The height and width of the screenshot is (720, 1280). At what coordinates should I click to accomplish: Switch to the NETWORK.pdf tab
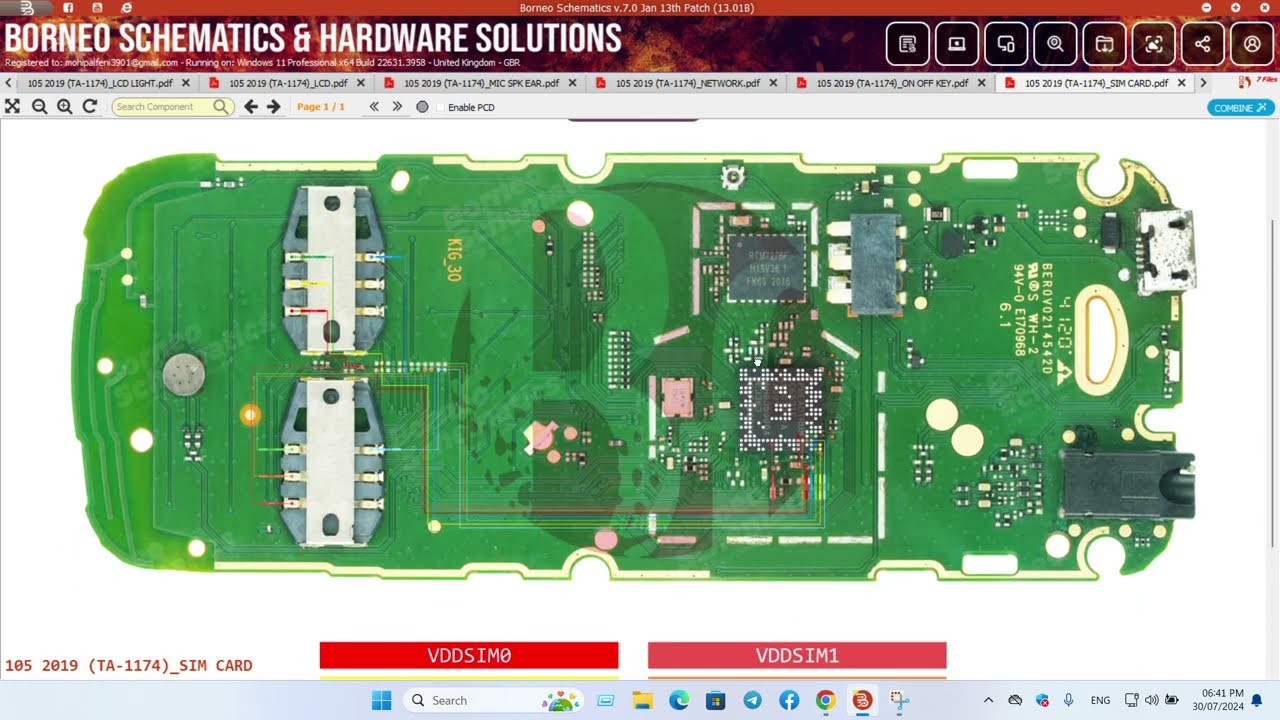pos(687,83)
